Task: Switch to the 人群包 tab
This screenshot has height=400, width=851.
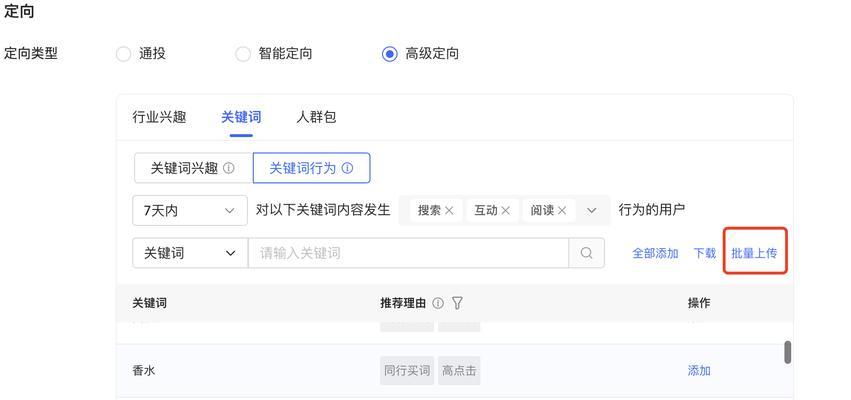Action: pos(316,117)
